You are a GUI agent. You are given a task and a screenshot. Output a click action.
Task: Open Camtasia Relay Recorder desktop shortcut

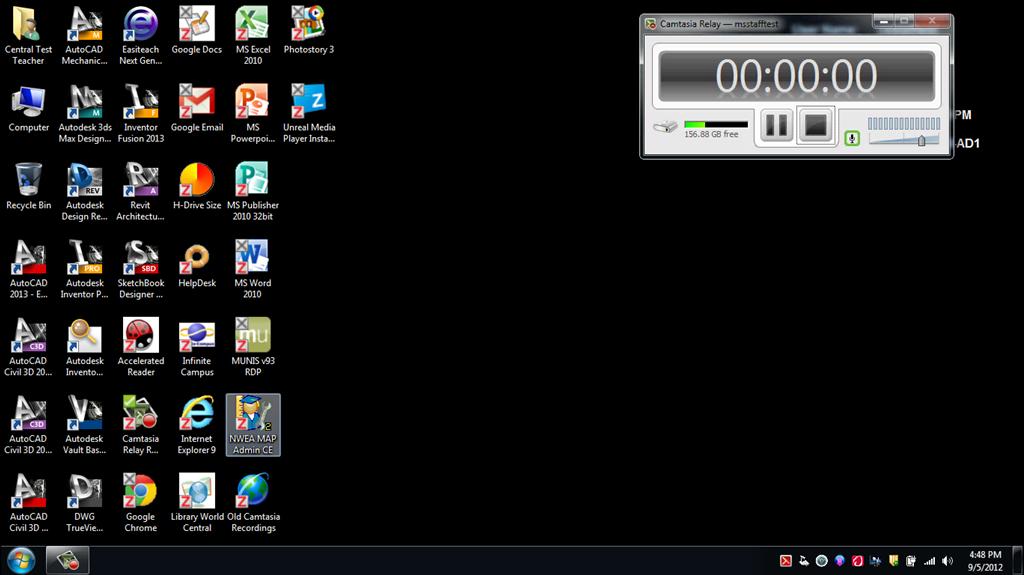tap(140, 425)
